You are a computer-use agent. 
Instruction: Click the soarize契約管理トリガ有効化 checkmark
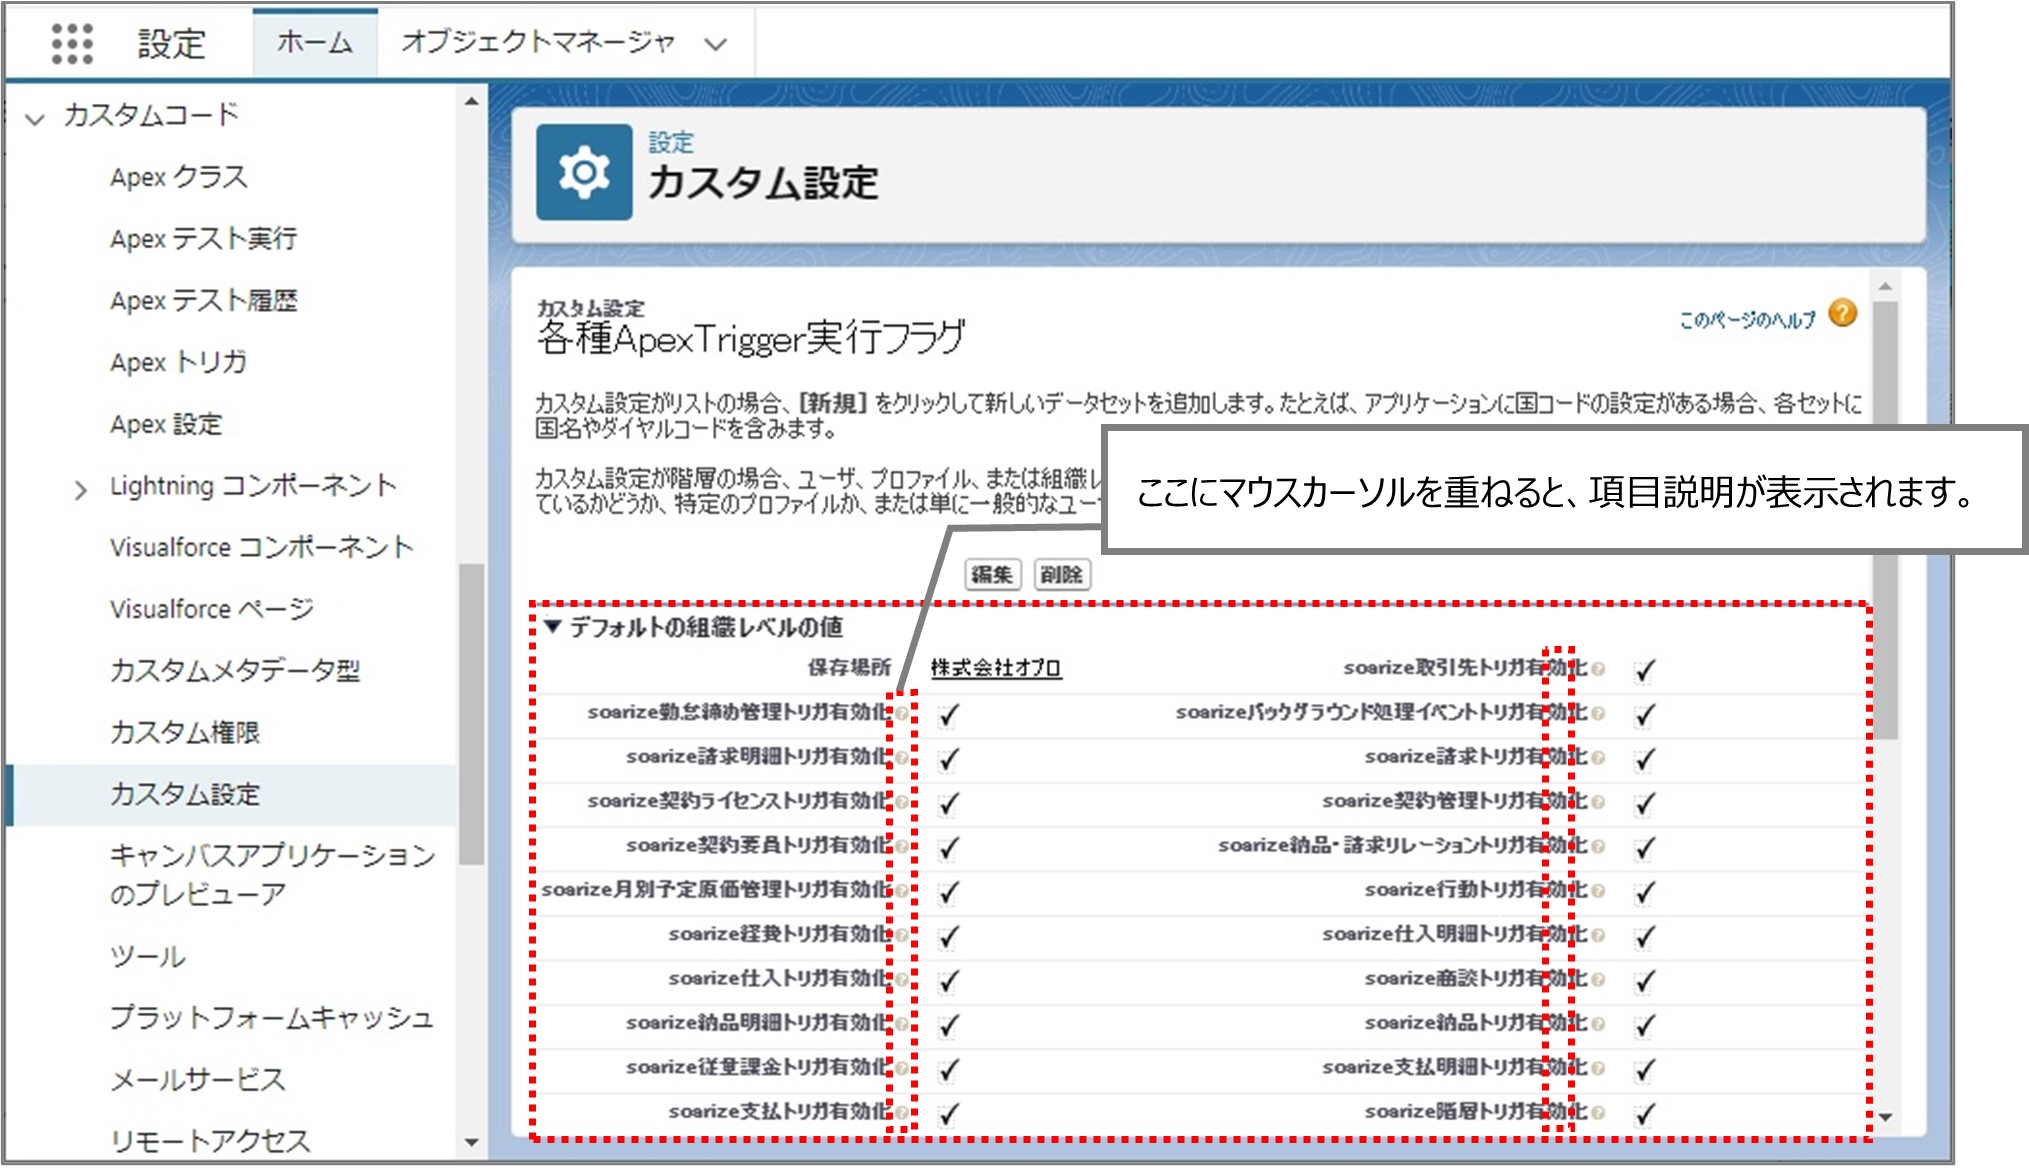1644,804
